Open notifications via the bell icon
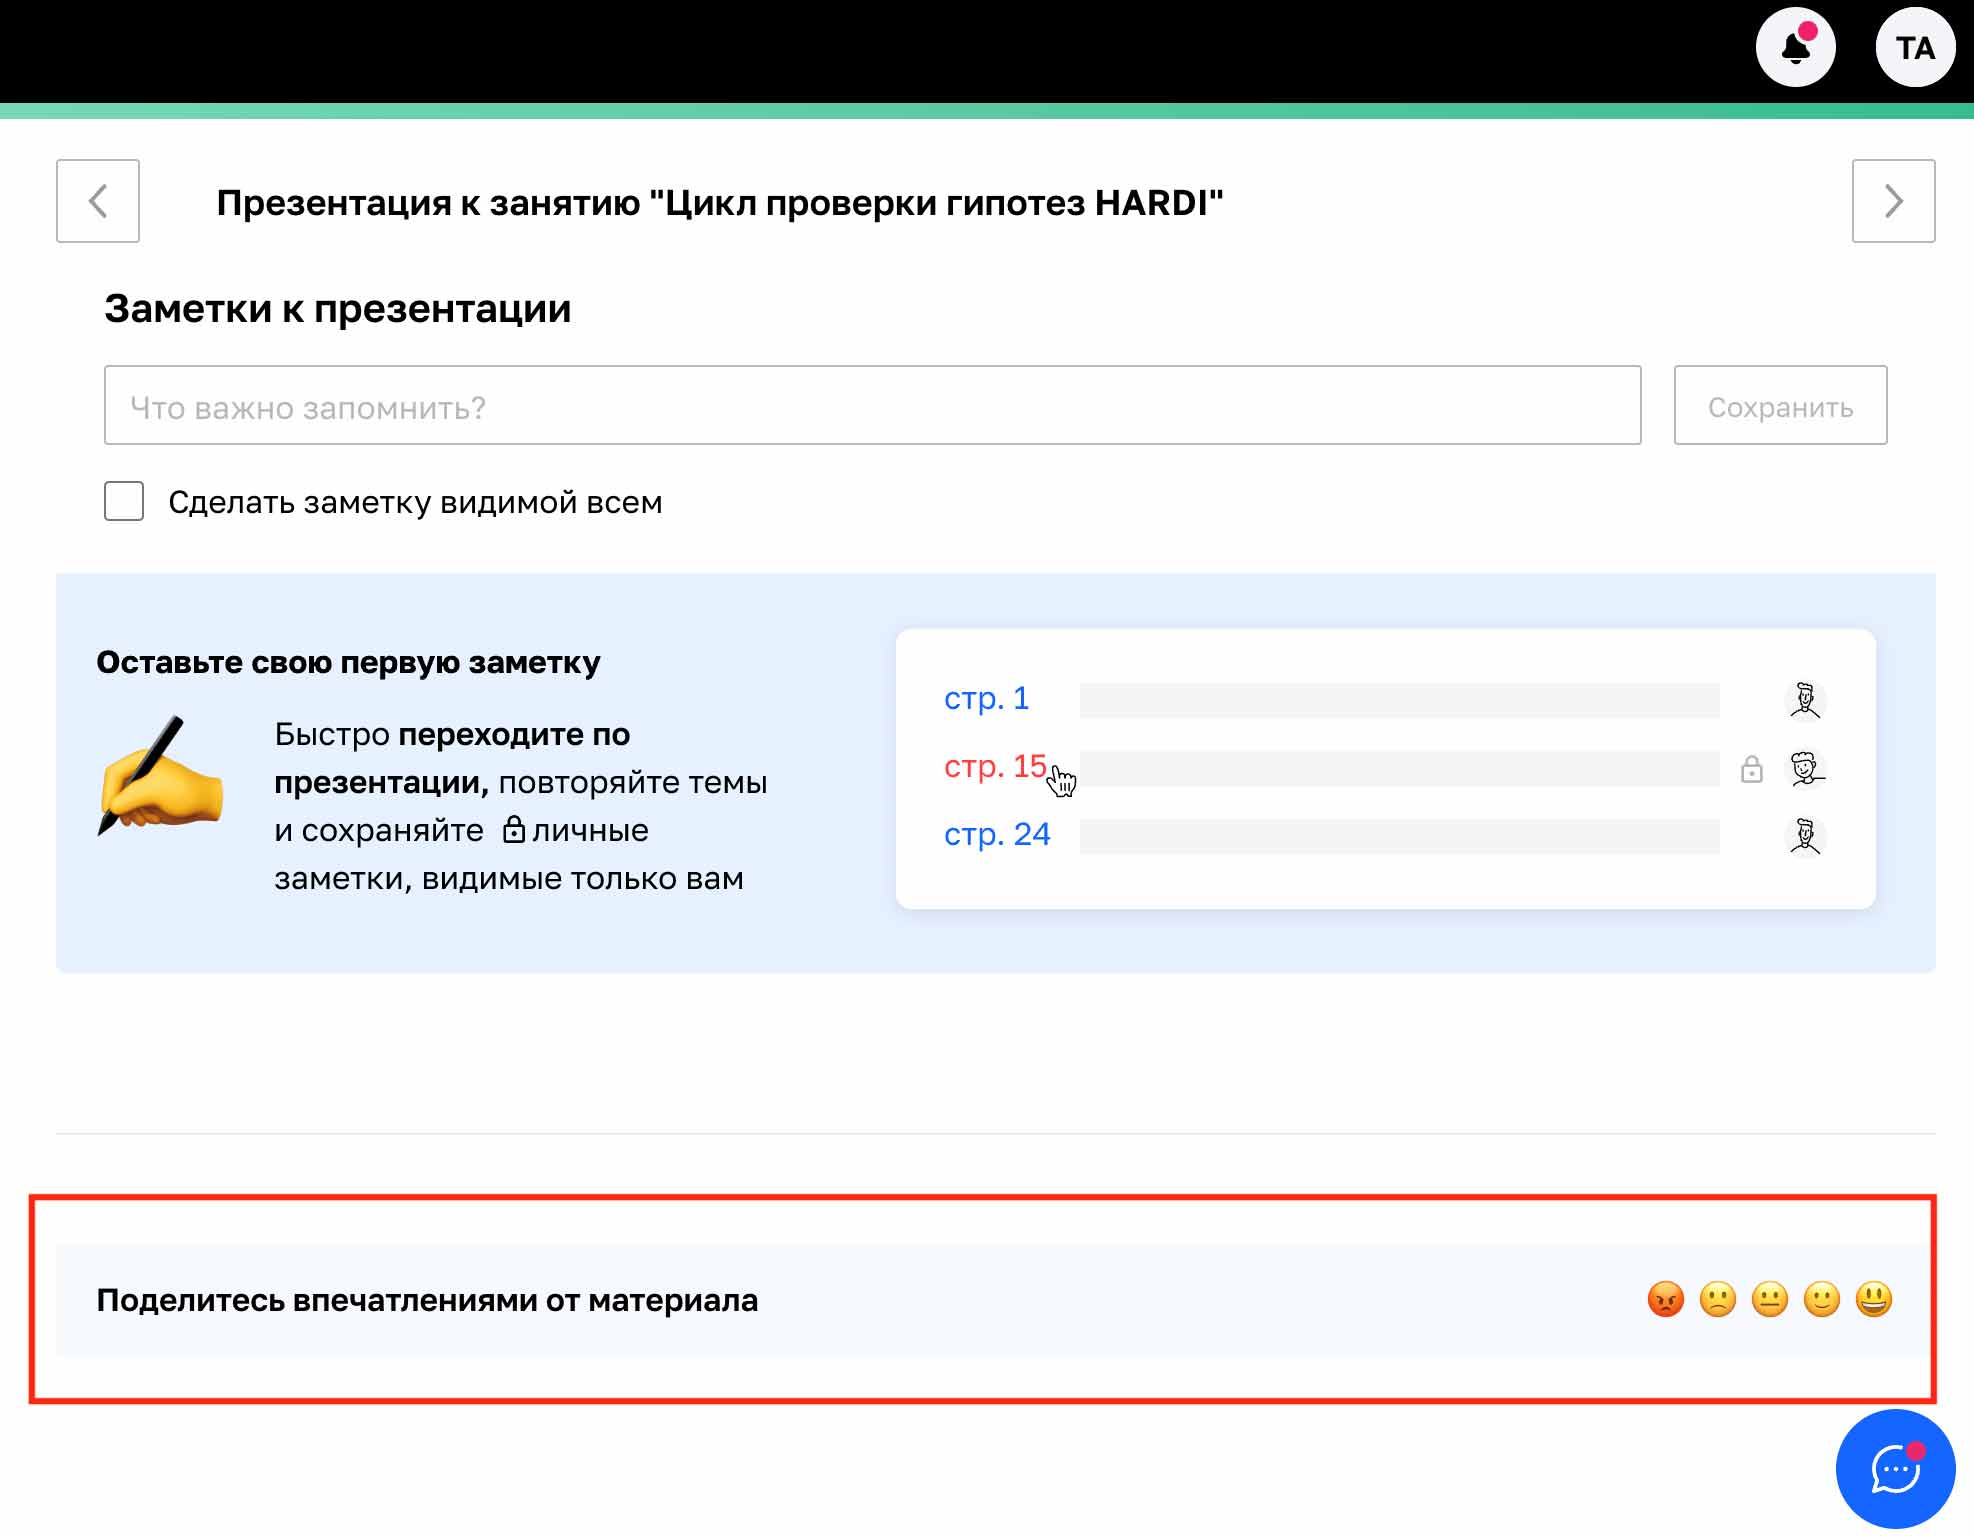Viewport: 1974px width, 1536px height. click(1796, 46)
